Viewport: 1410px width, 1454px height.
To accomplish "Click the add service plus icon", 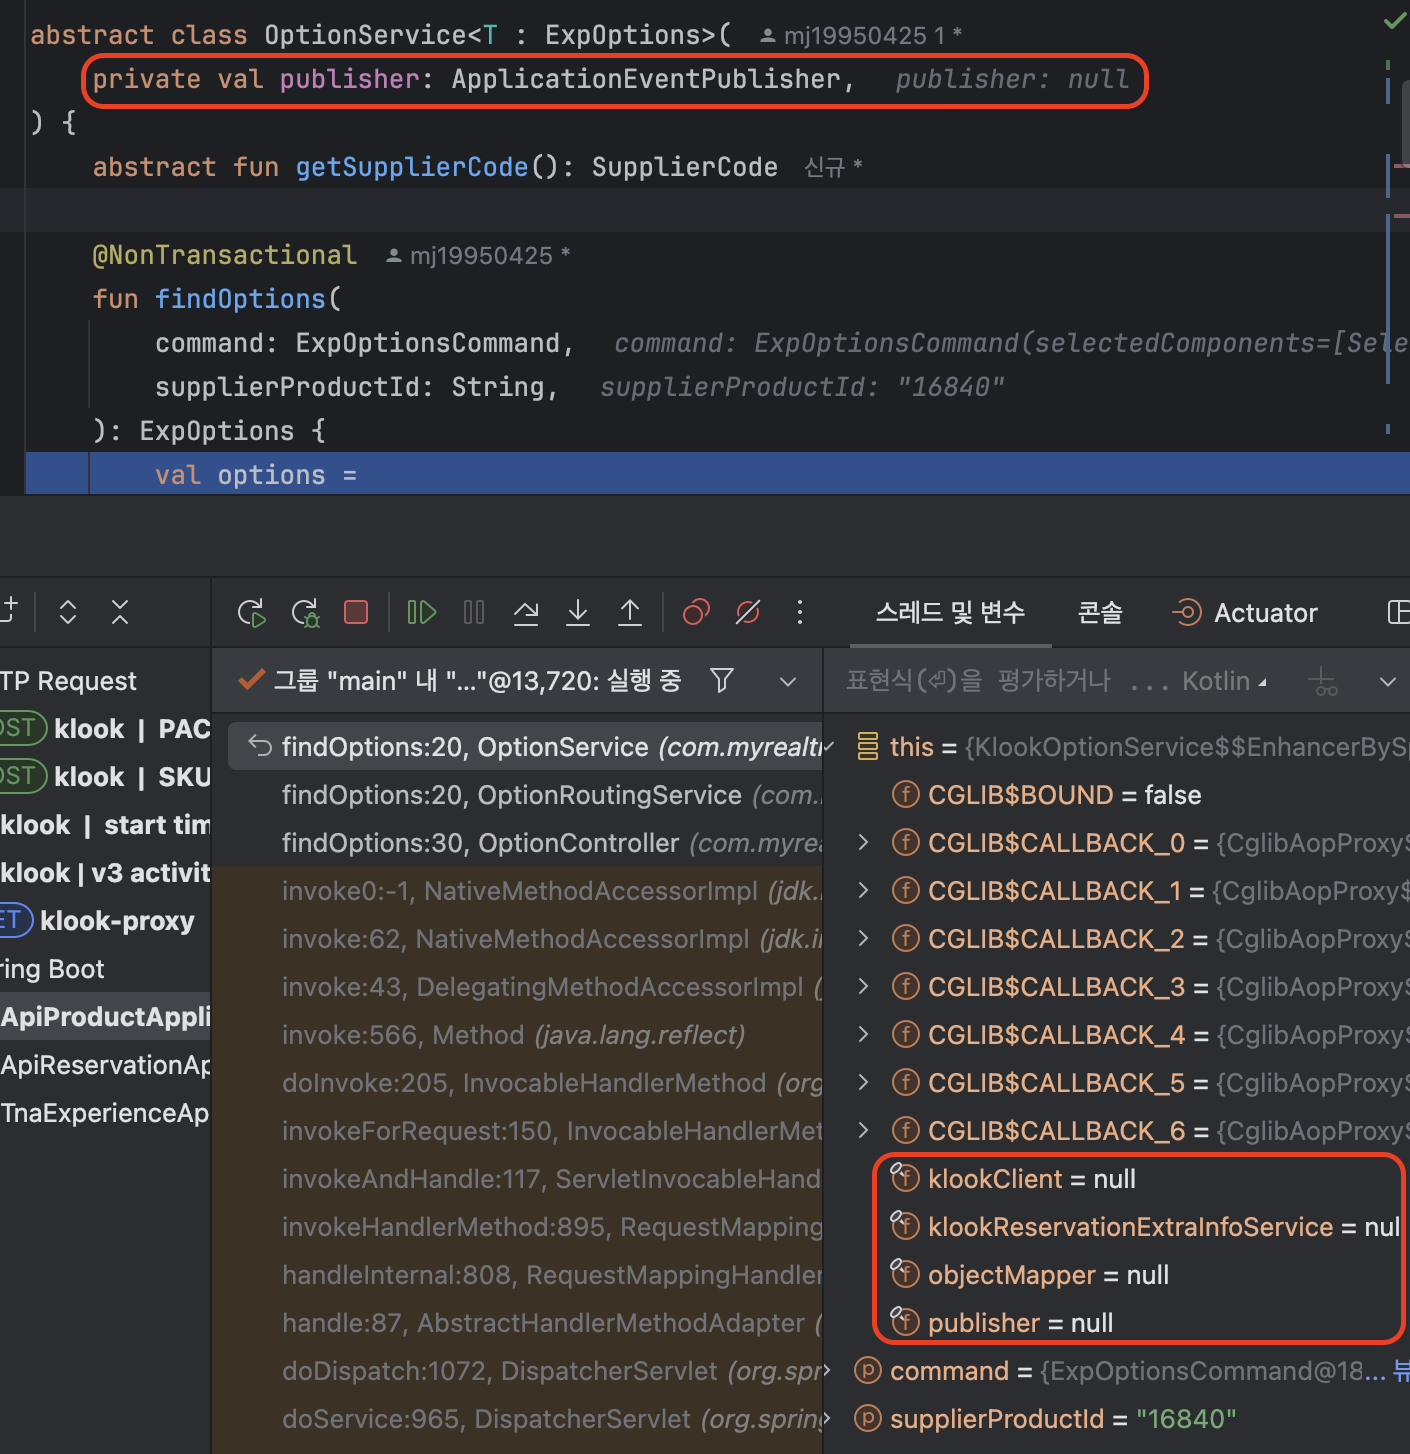I will click(x=9, y=610).
